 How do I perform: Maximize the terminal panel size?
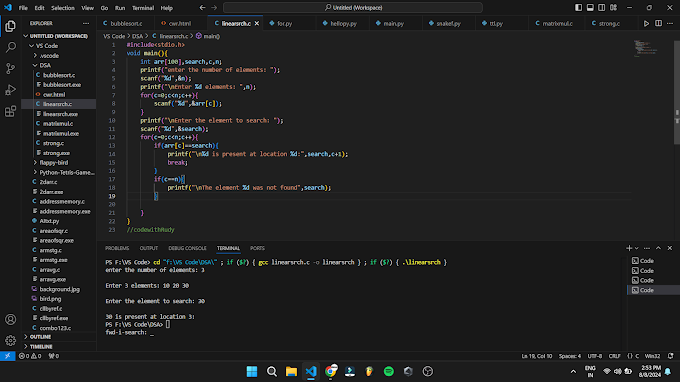pos(658,248)
